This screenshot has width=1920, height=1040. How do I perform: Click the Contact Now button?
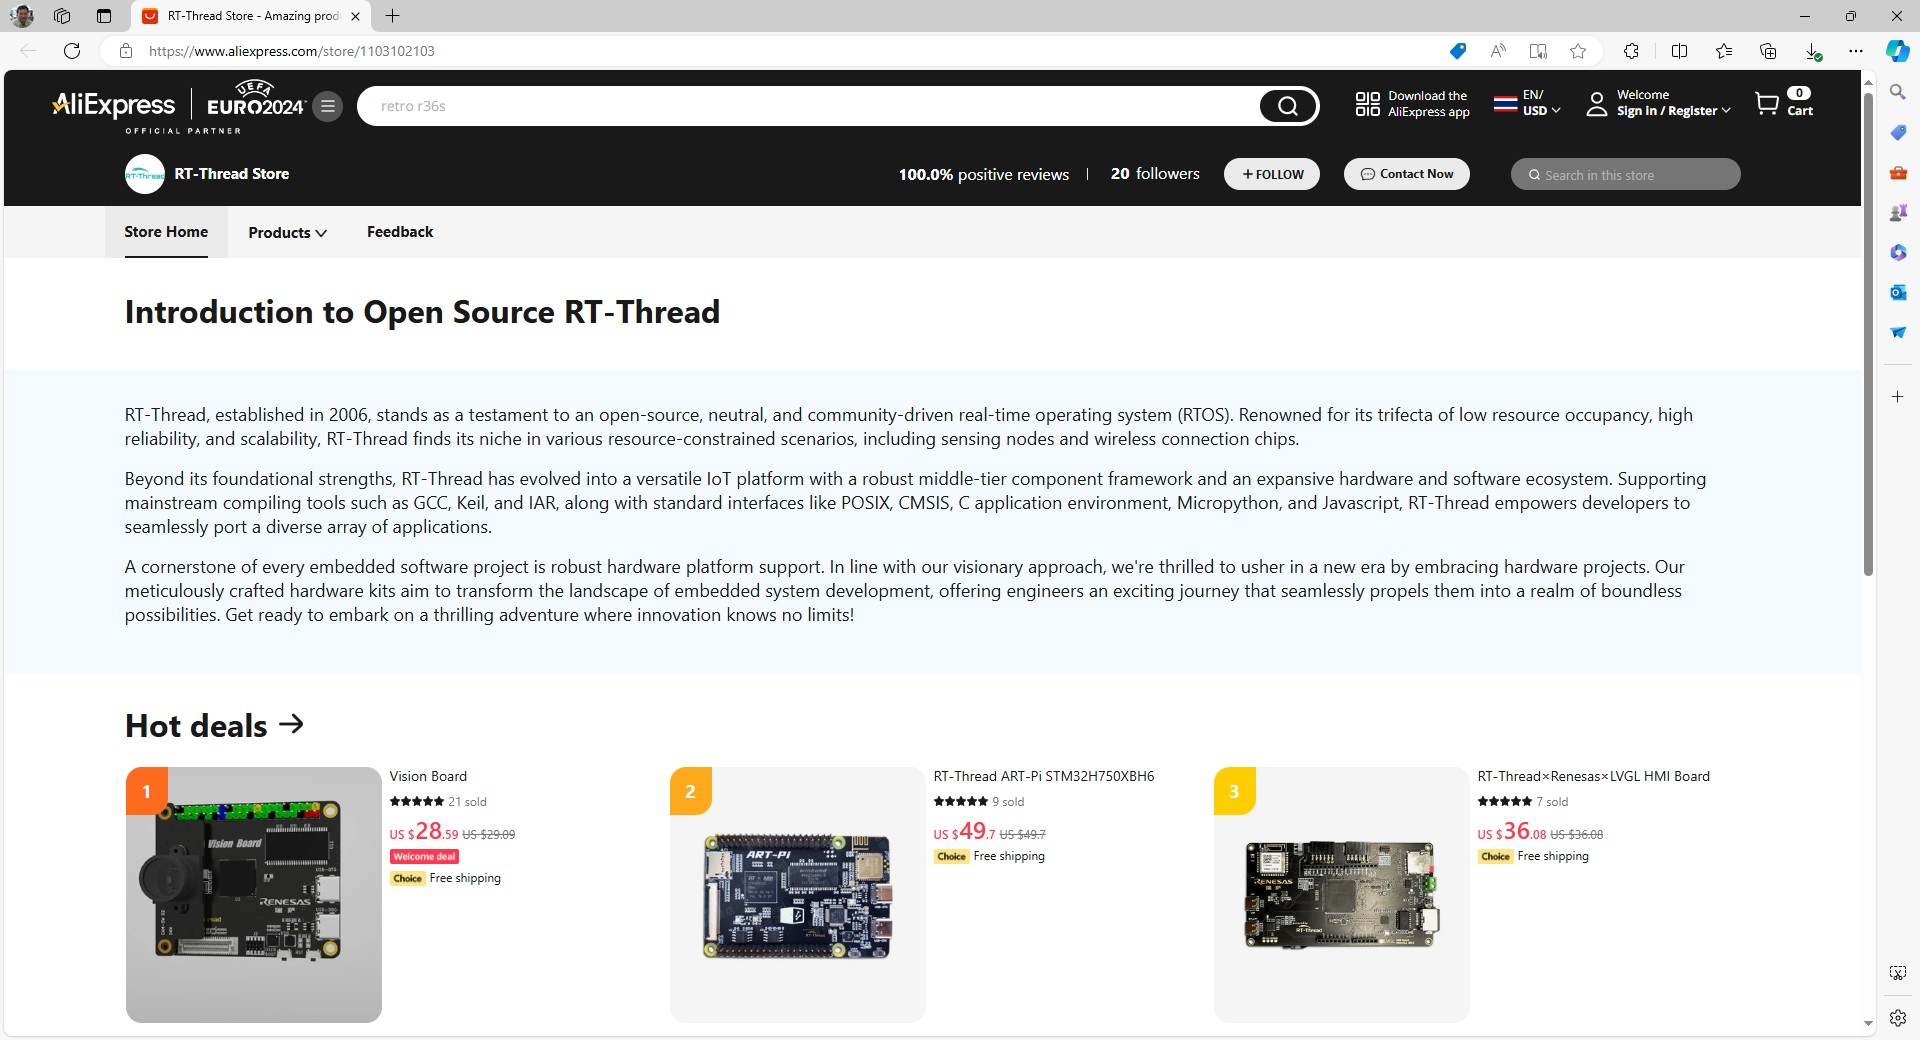[1406, 174]
